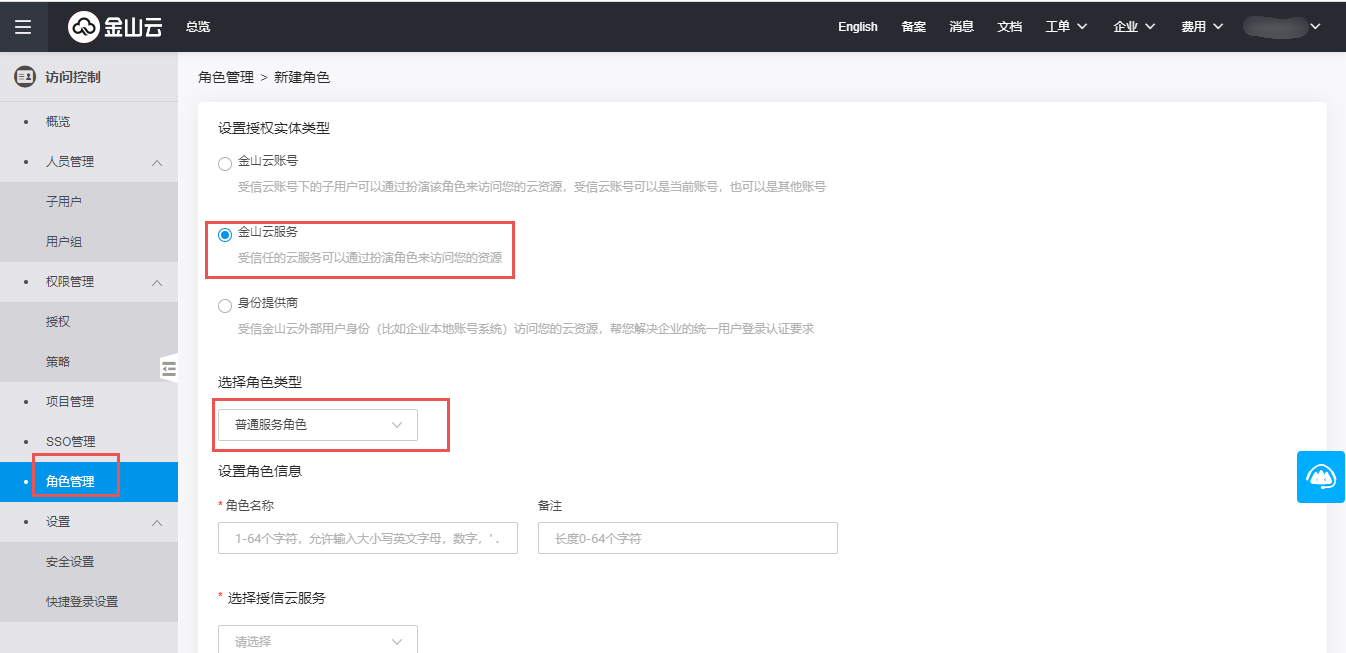
Task: Collapse the sidebar with the handle icon
Action: (169, 369)
